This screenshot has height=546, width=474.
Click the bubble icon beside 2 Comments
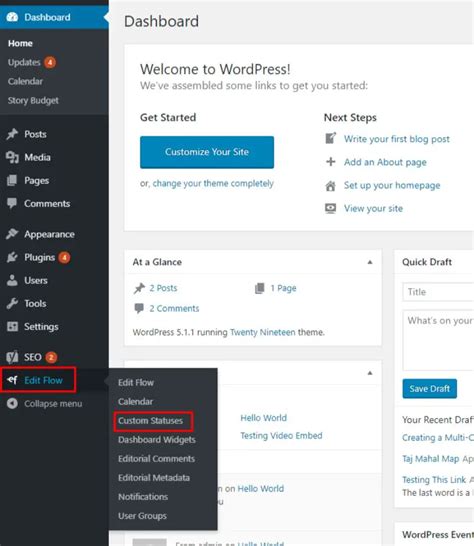pyautogui.click(x=139, y=309)
